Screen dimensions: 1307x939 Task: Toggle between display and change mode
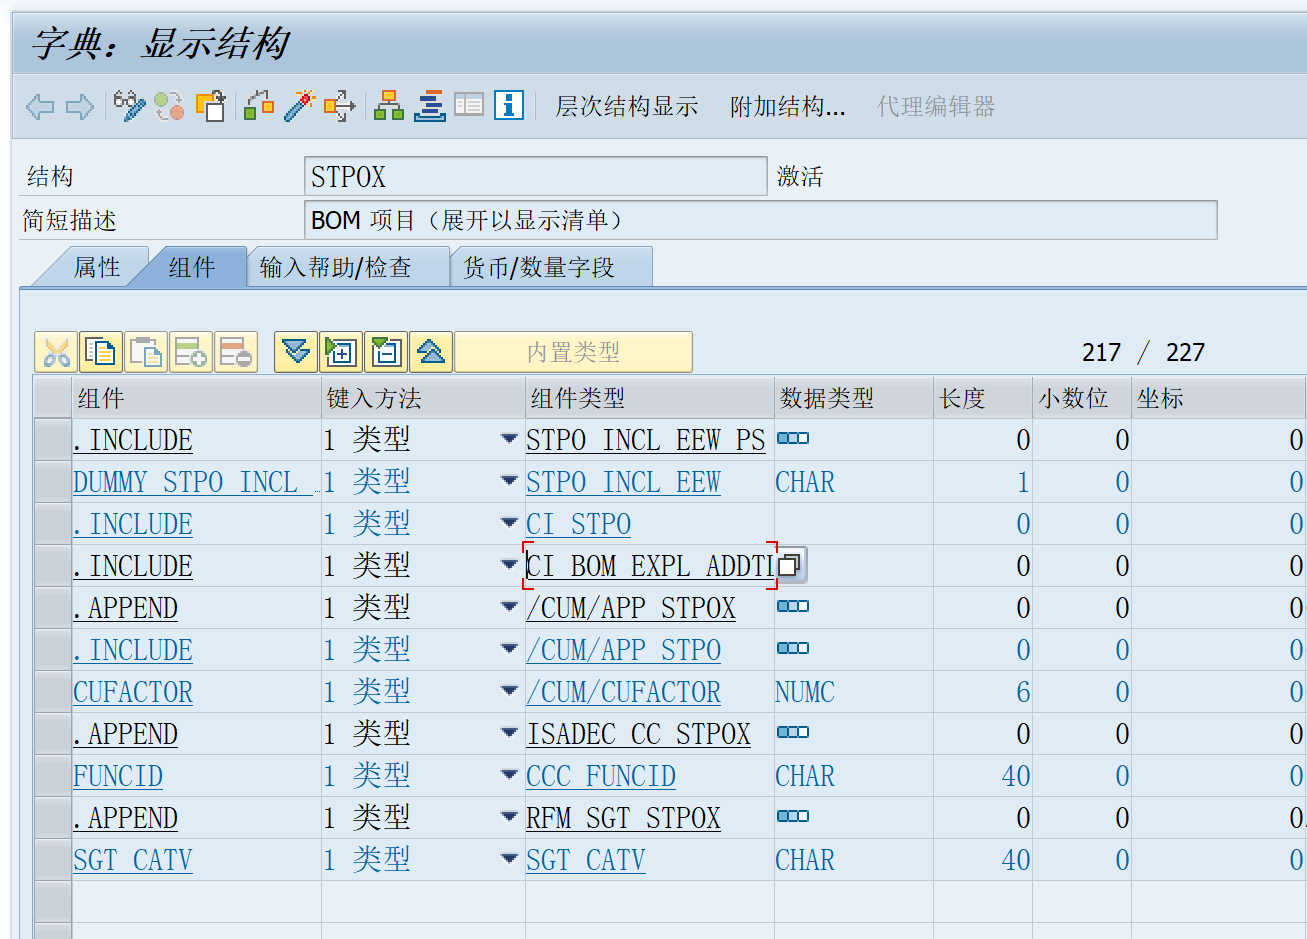127,105
